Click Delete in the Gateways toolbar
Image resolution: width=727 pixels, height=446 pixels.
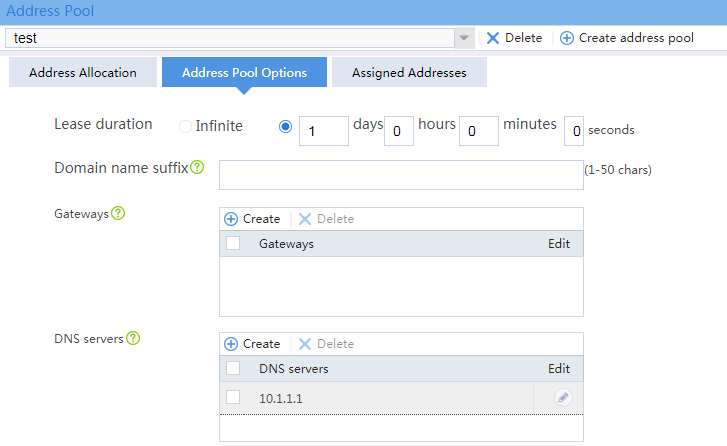(326, 219)
